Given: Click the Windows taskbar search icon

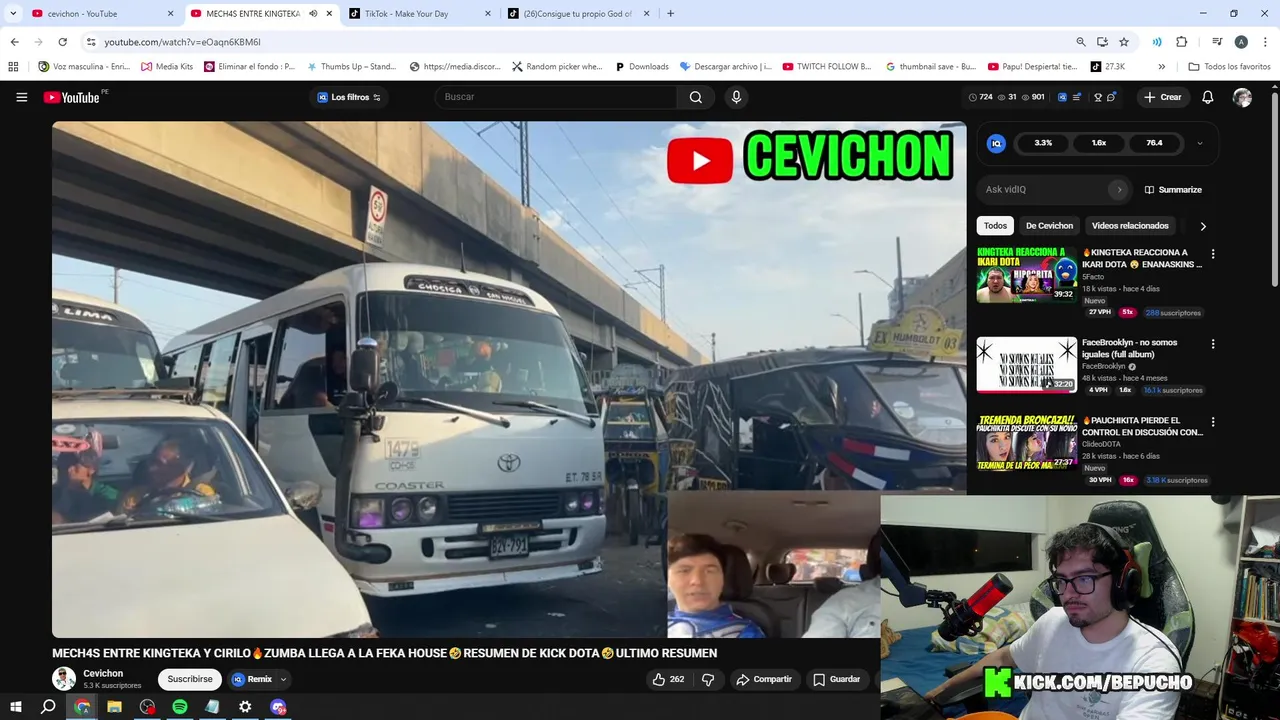Looking at the screenshot, I should click(48, 707).
